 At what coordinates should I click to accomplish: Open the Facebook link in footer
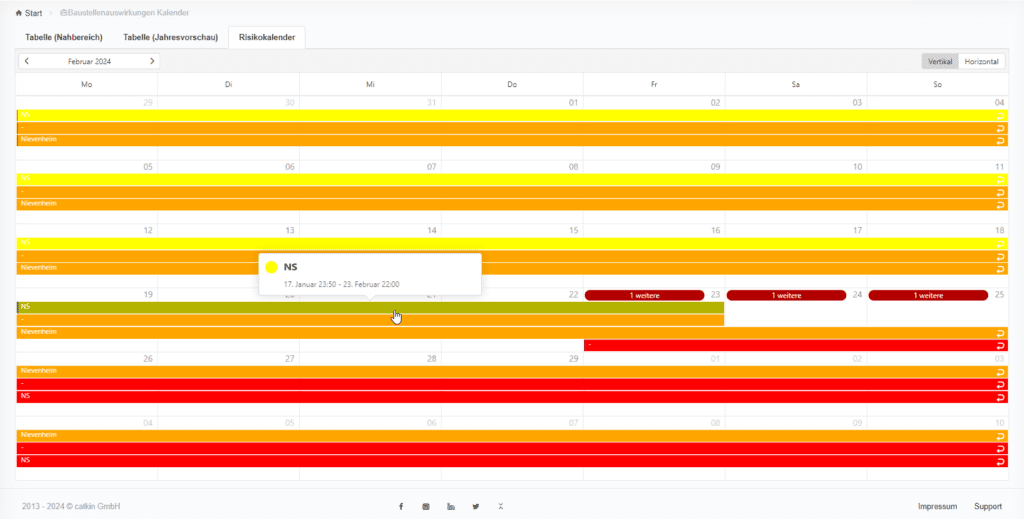[401, 507]
